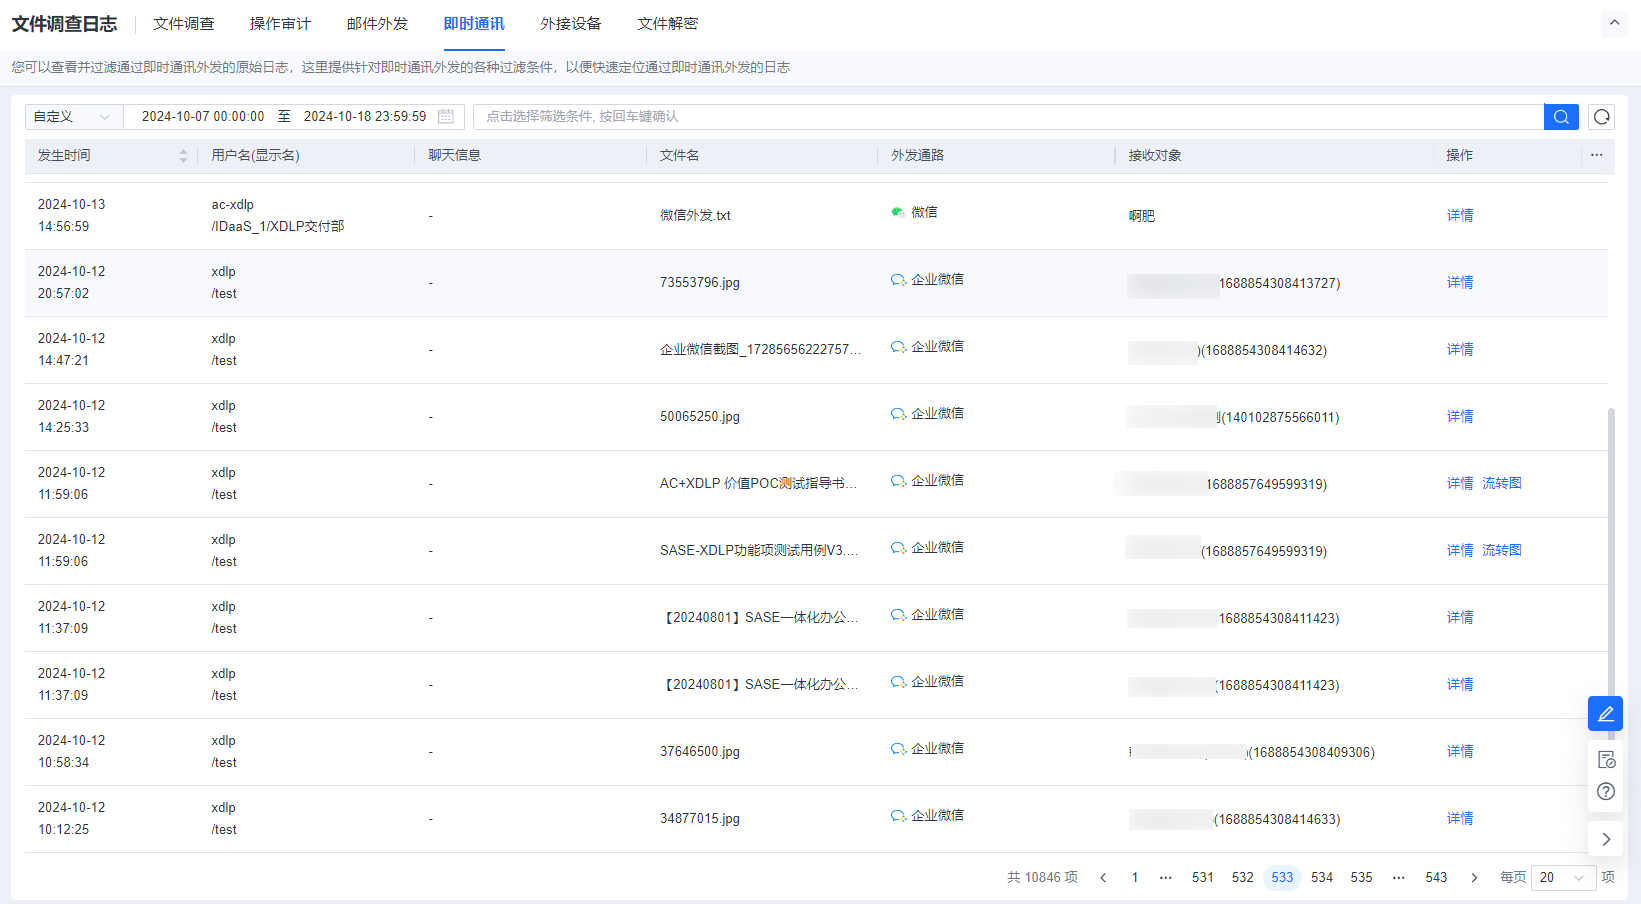Go to page 534

point(1321,878)
